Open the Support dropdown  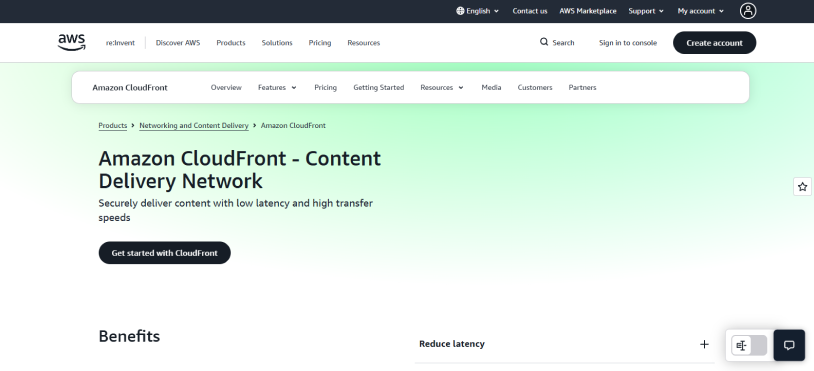pyautogui.click(x=646, y=11)
